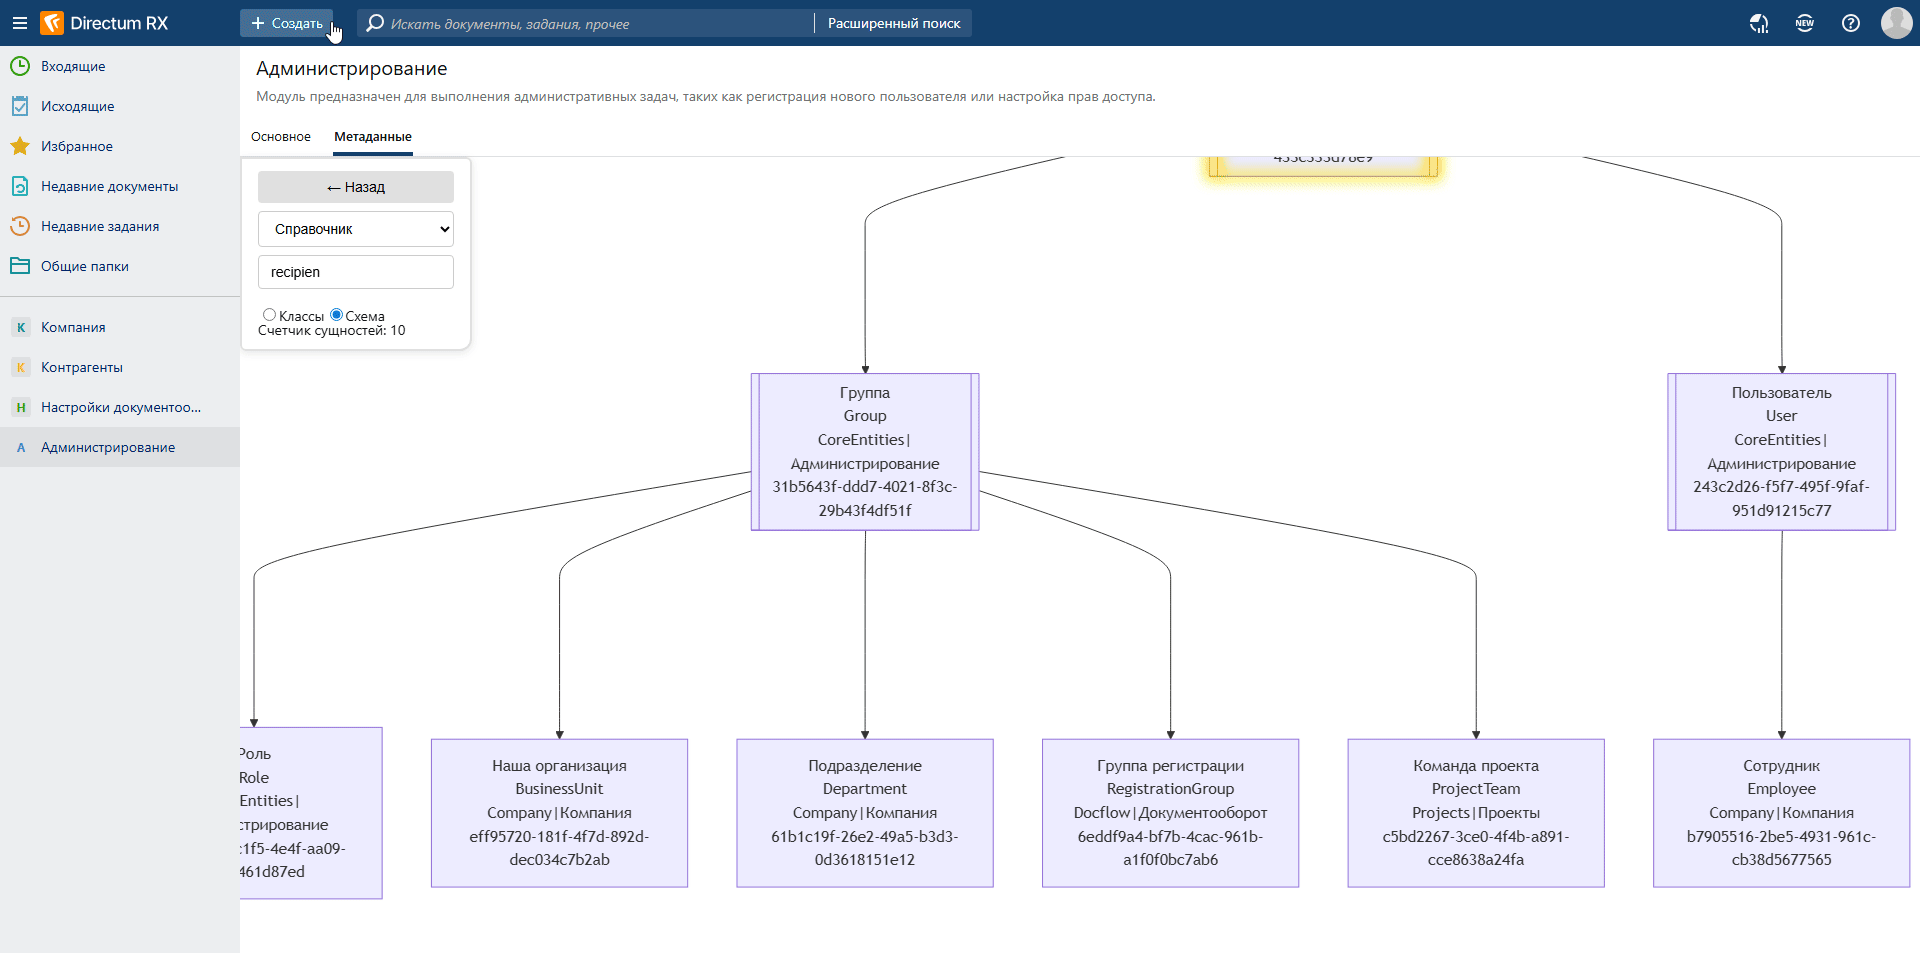Click the Directum RX logo
The width and height of the screenshot is (1920, 953).
pos(105,23)
